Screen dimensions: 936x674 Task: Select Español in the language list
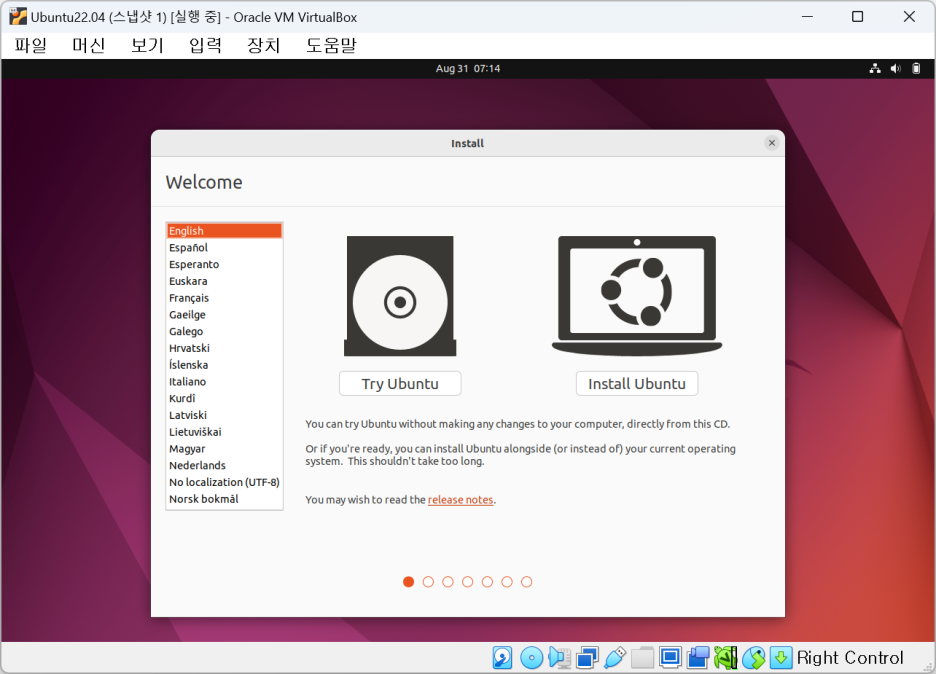(x=224, y=248)
